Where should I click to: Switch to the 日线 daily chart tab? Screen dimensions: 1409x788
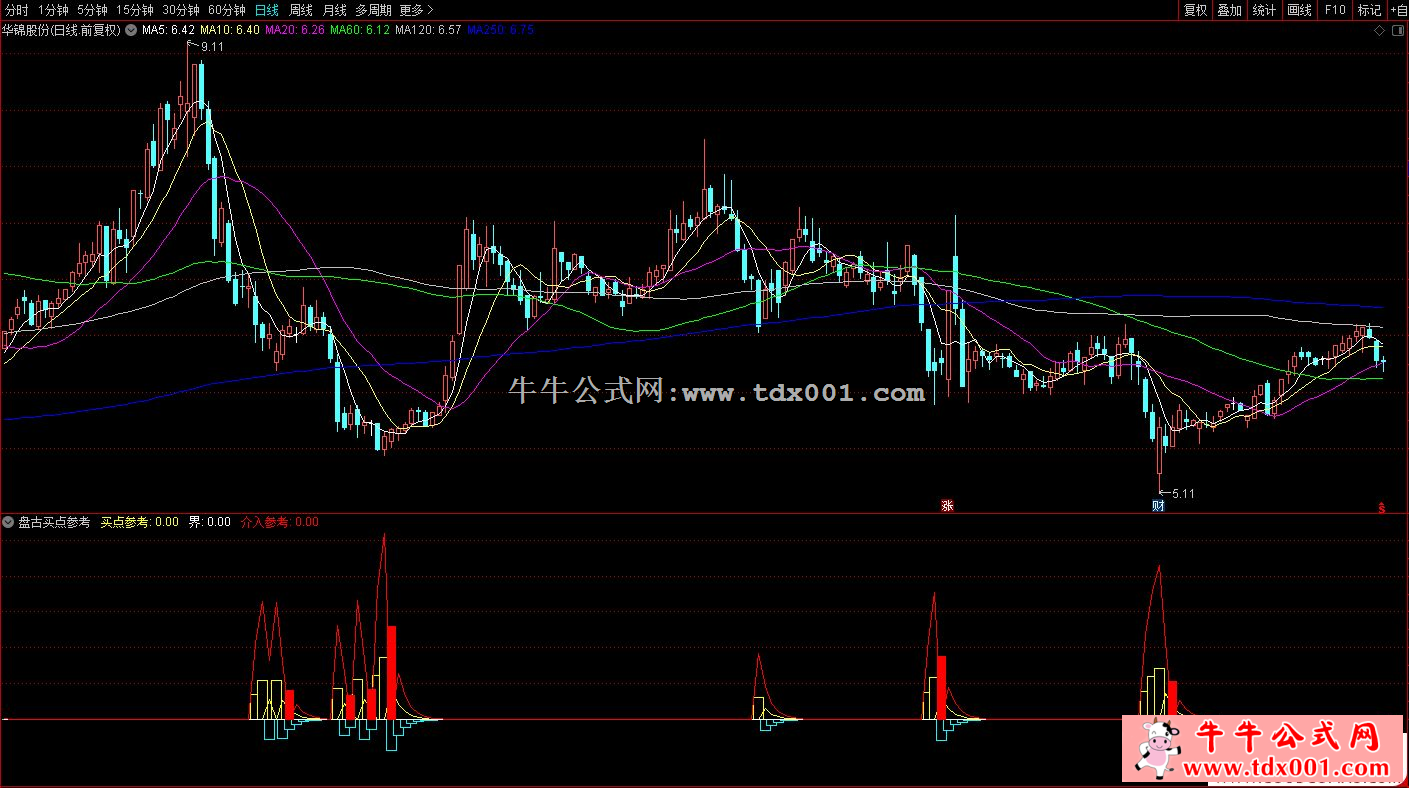pyautogui.click(x=266, y=10)
